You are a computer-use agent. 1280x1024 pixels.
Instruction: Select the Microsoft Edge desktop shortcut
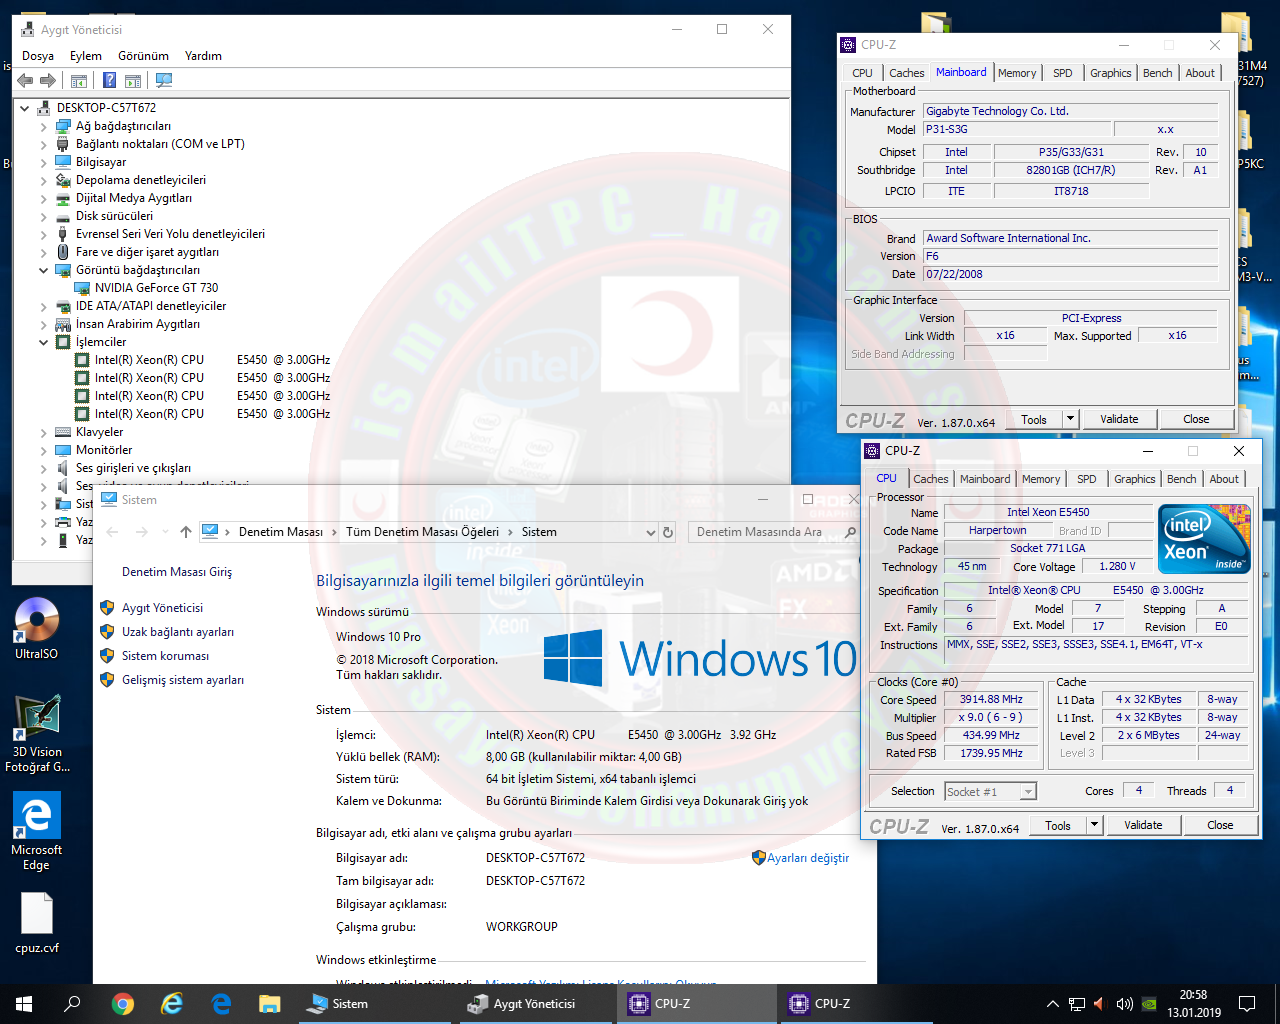point(37,831)
